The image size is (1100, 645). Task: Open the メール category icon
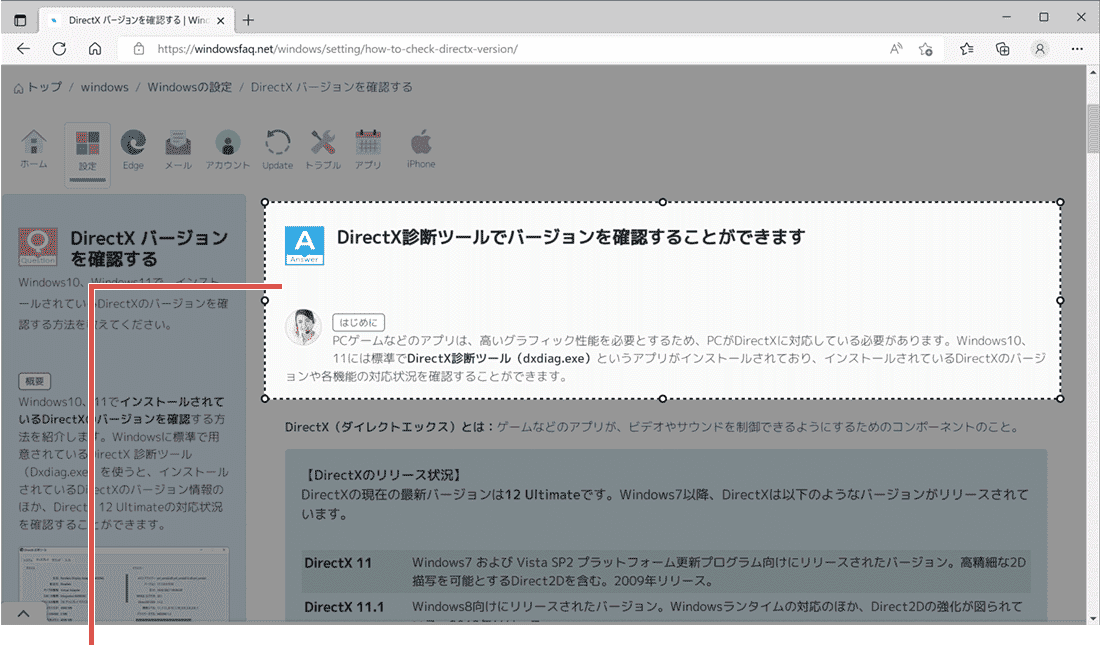point(178,150)
